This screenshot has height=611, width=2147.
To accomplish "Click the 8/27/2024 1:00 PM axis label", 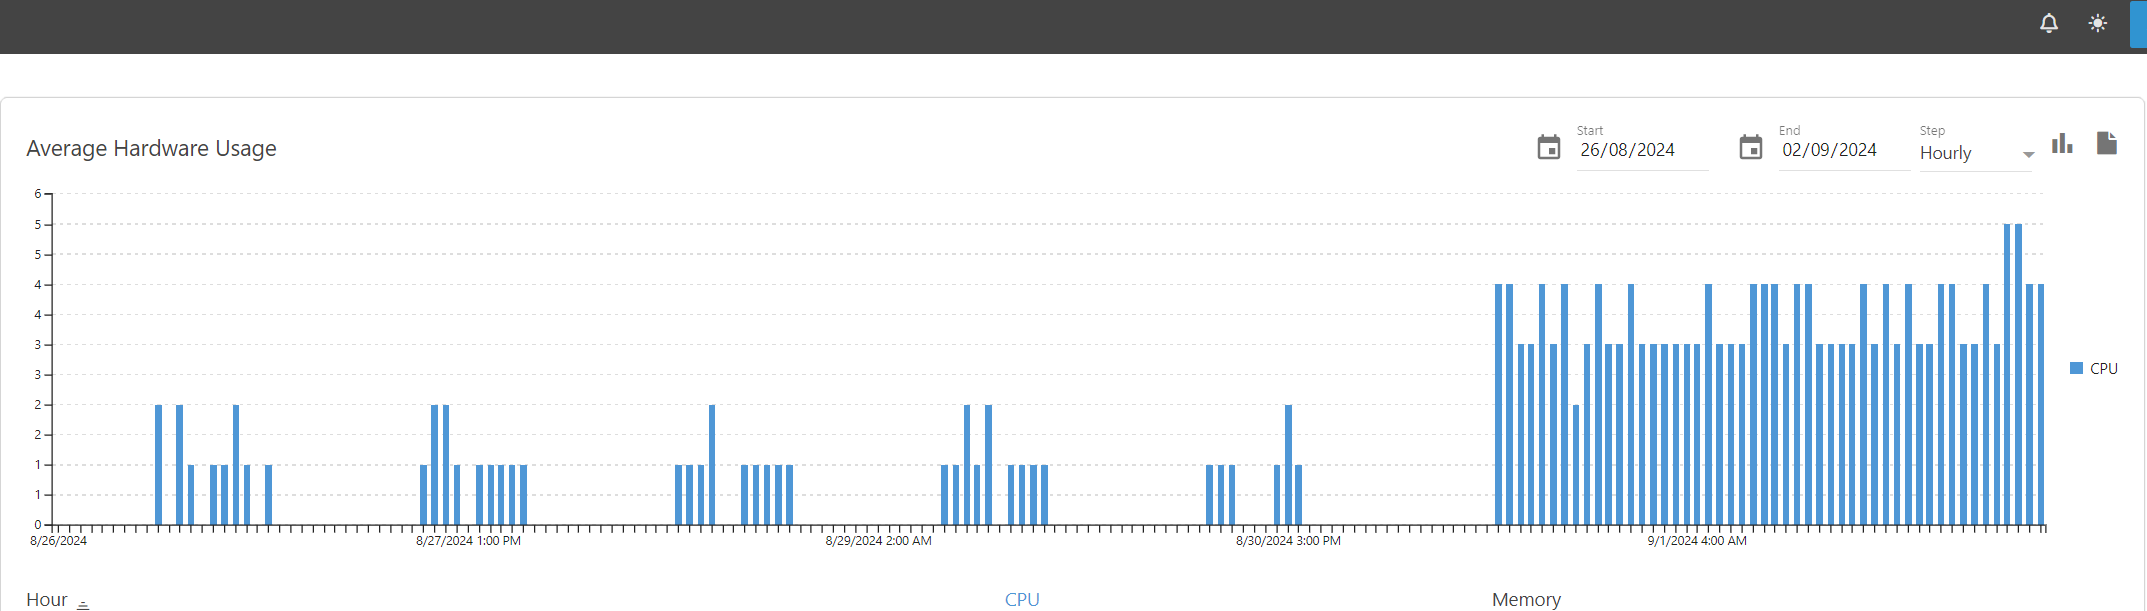I will 468,541.
